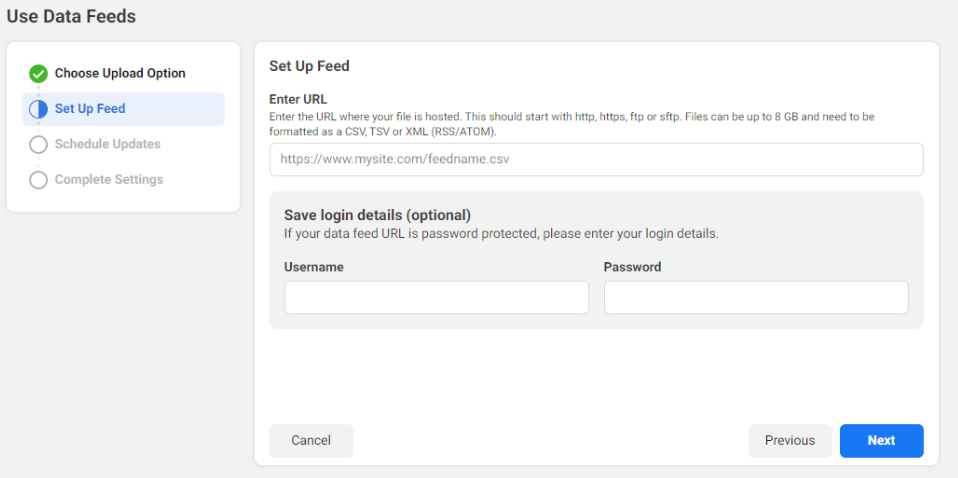Go back with the Previous button

790,441
